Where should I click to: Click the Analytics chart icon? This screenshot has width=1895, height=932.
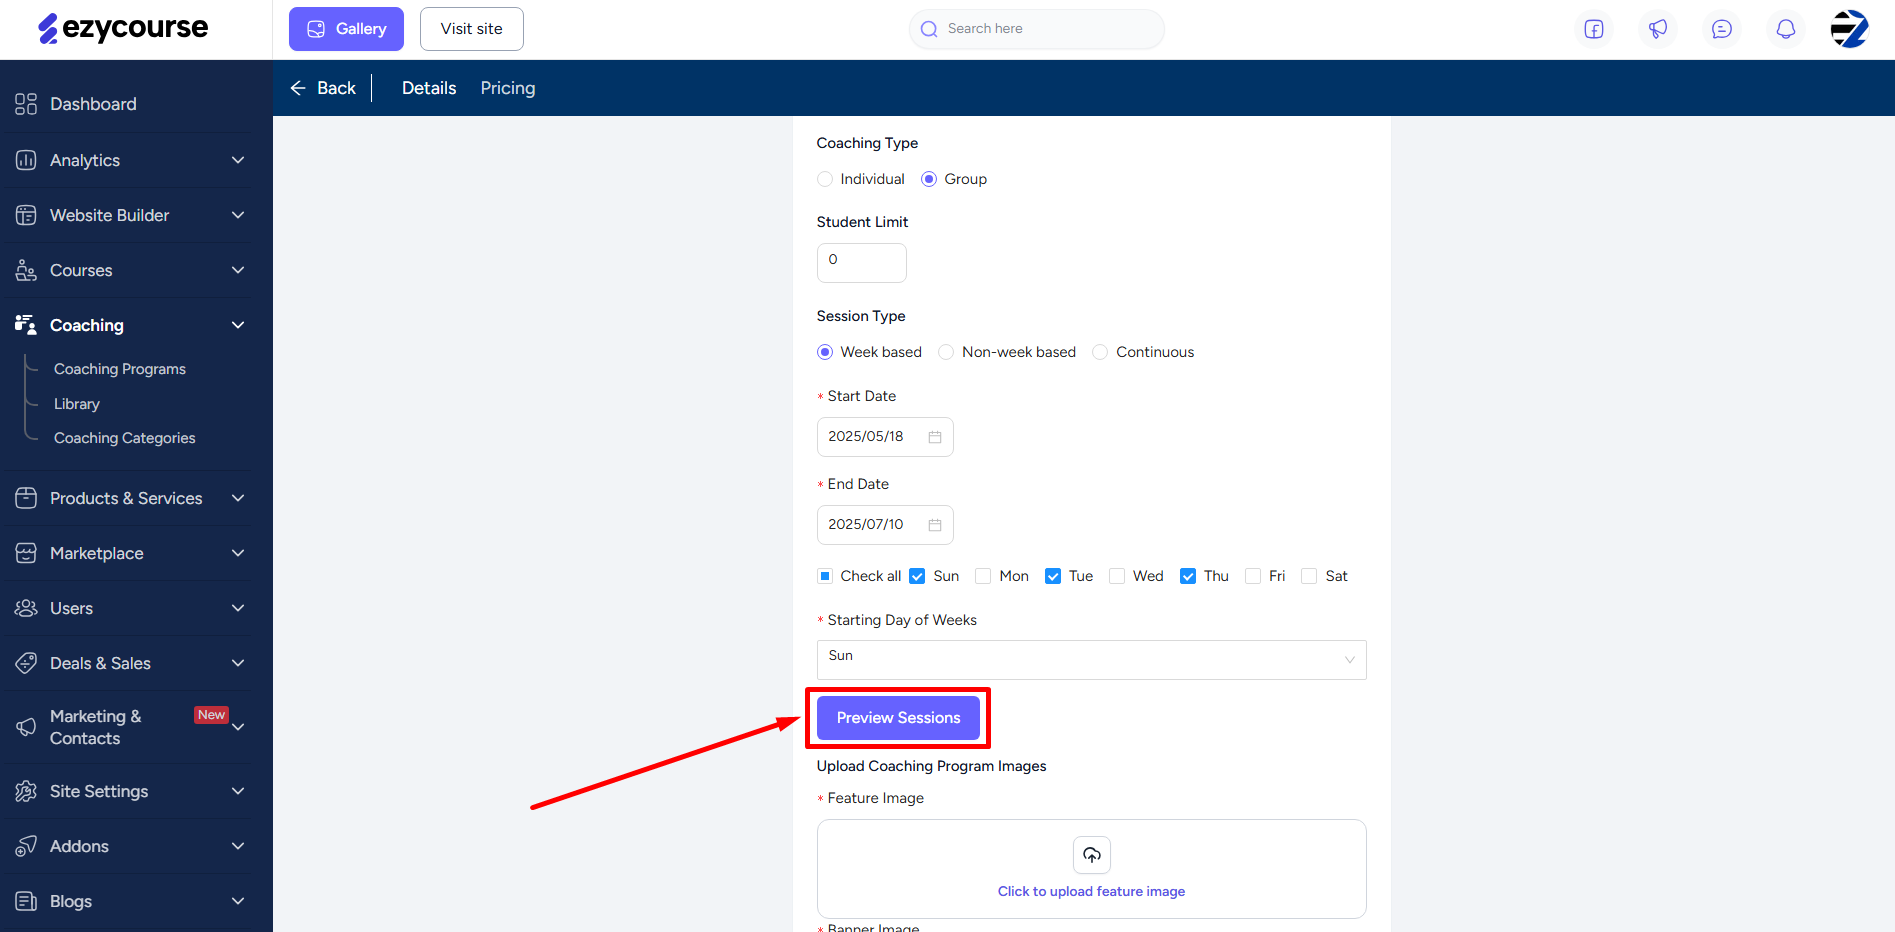(x=26, y=160)
